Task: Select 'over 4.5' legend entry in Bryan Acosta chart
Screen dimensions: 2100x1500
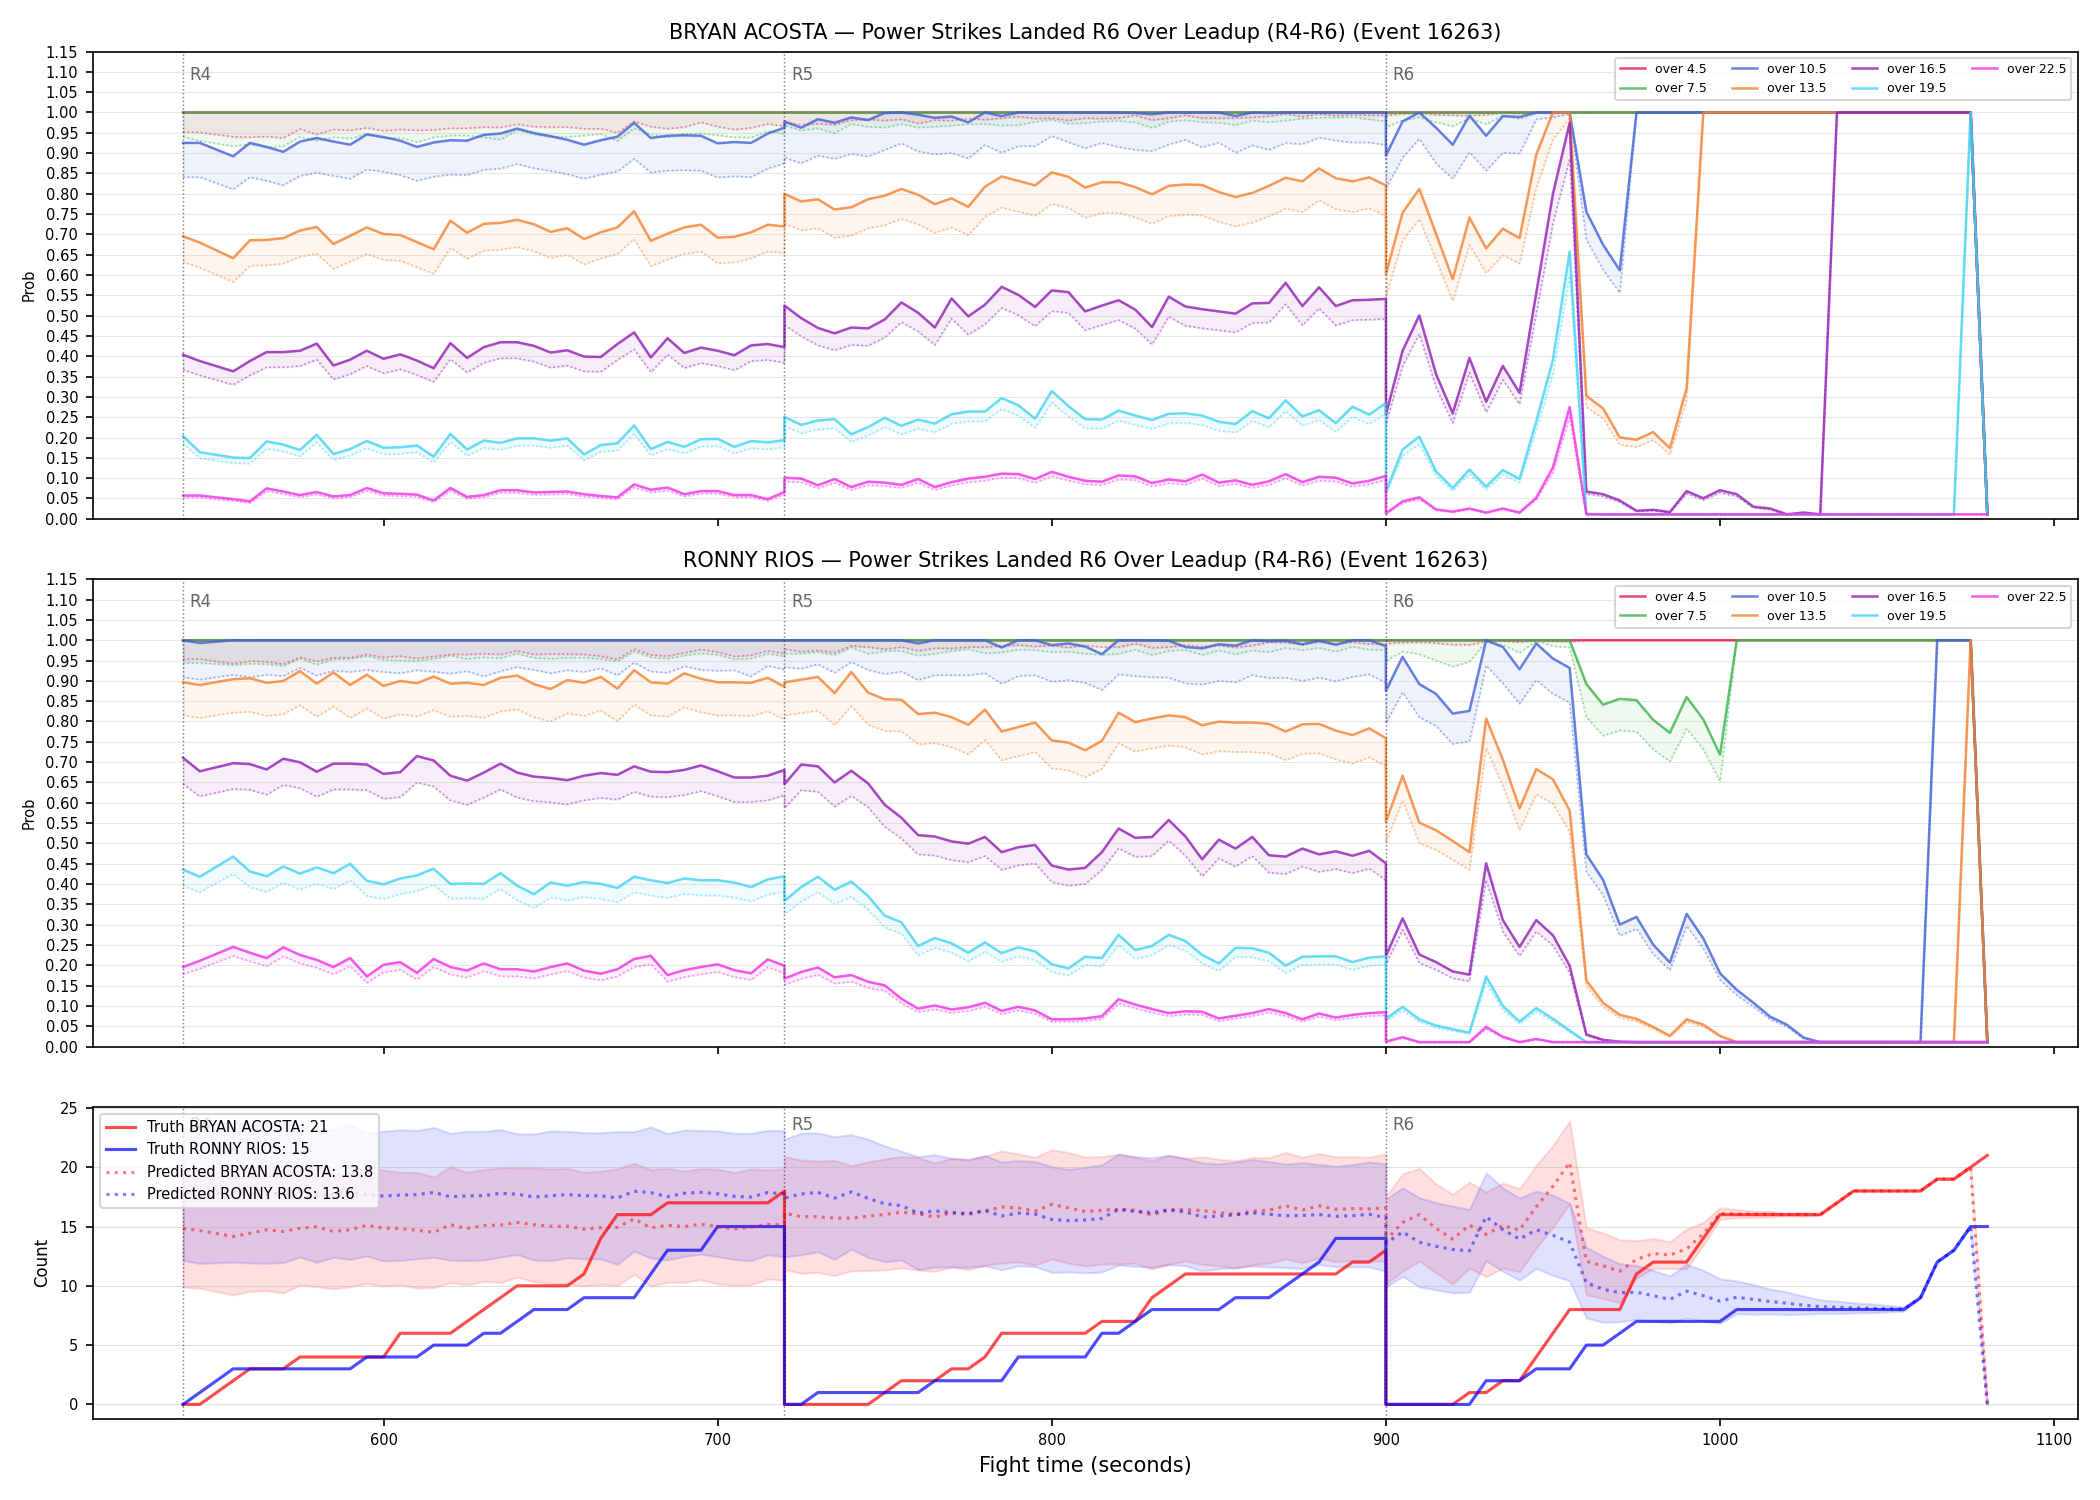Action: (x=1662, y=69)
